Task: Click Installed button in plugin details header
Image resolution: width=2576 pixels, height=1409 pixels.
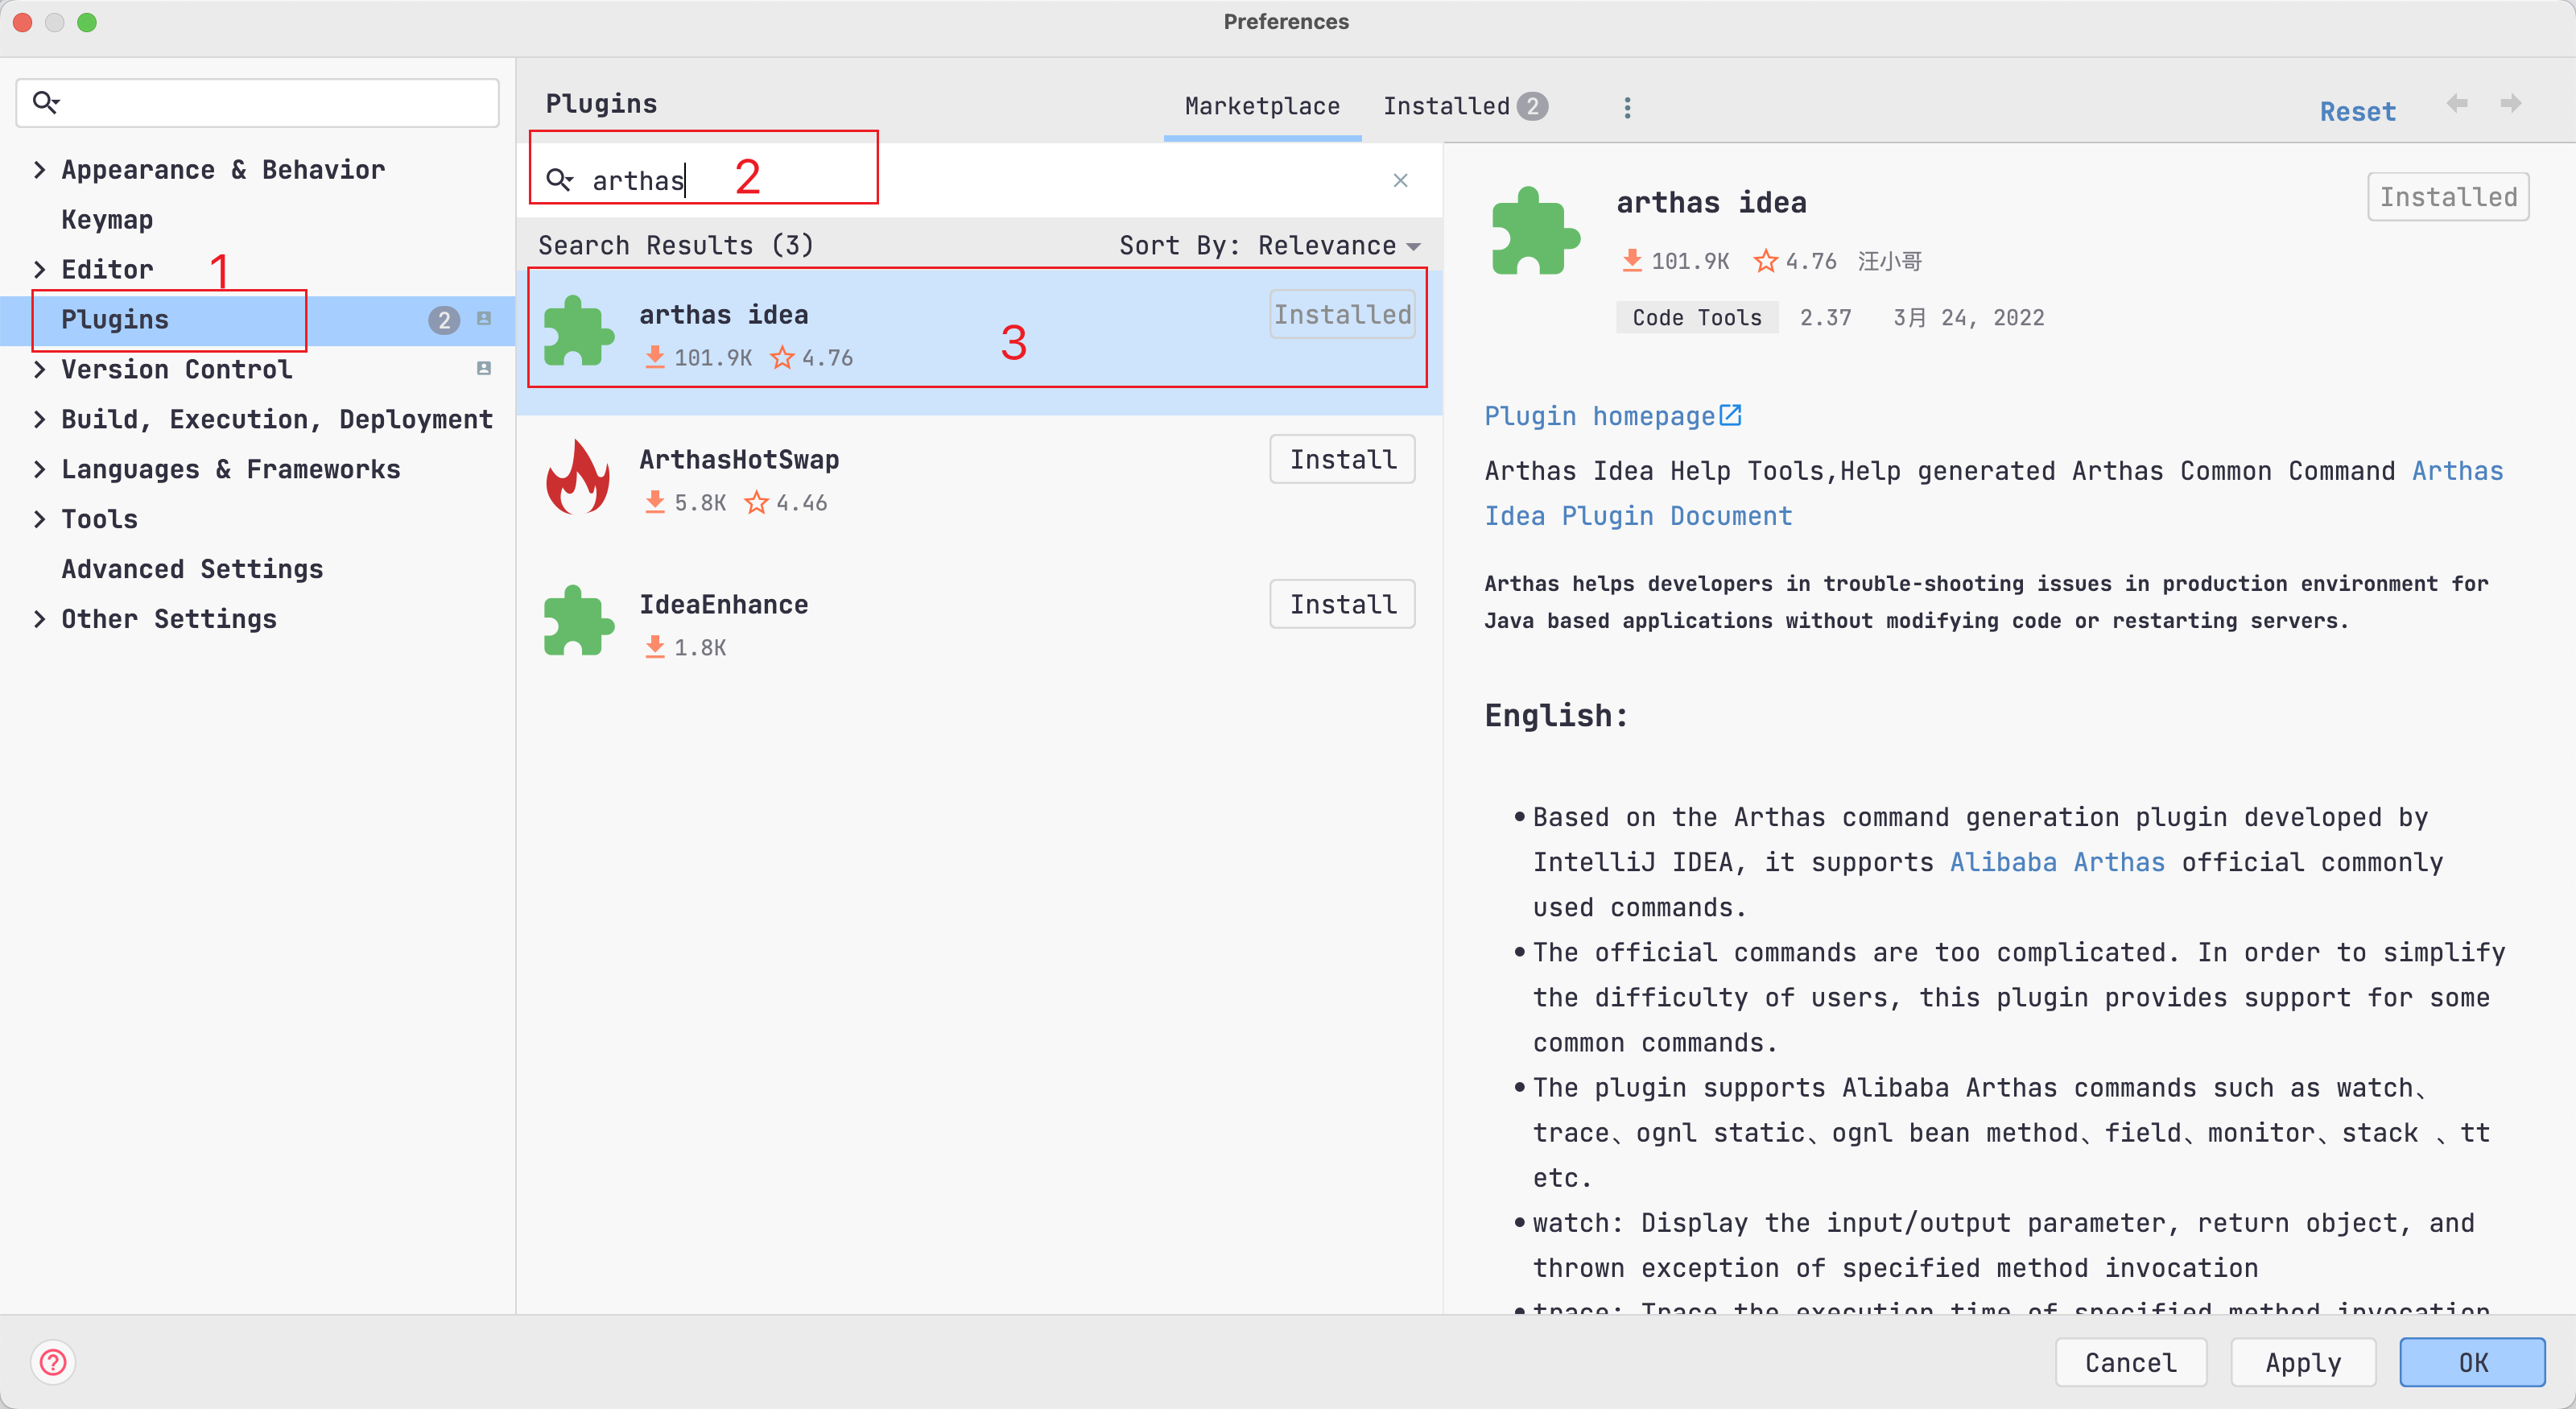Action: 2448,197
